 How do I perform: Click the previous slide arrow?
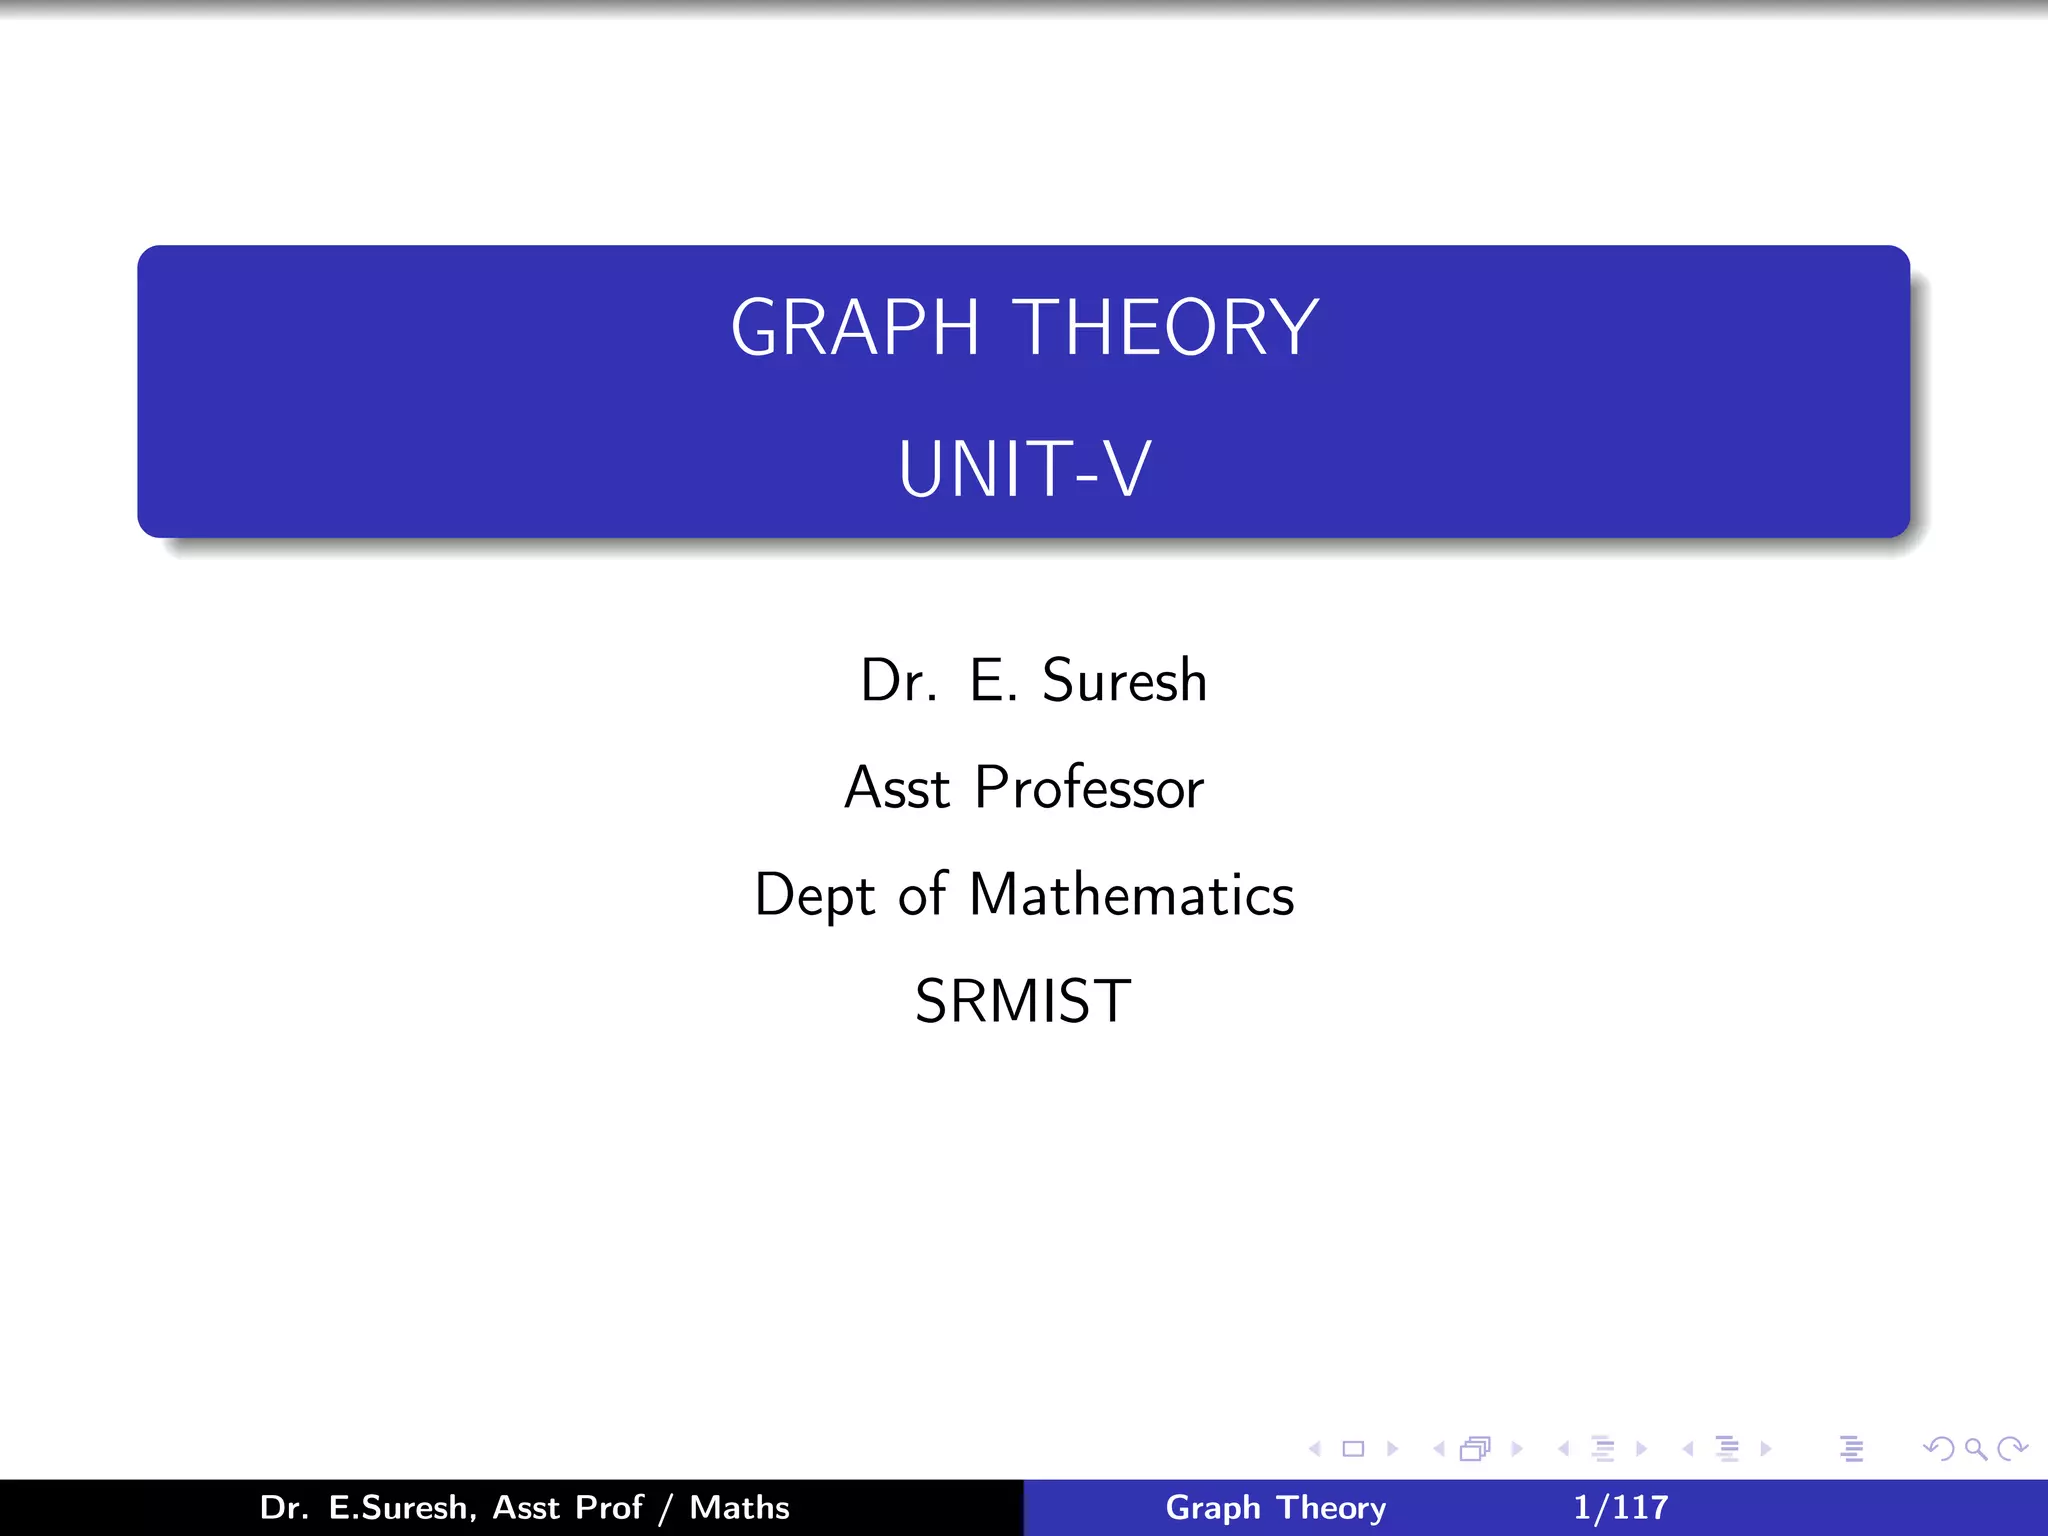1315,1449
